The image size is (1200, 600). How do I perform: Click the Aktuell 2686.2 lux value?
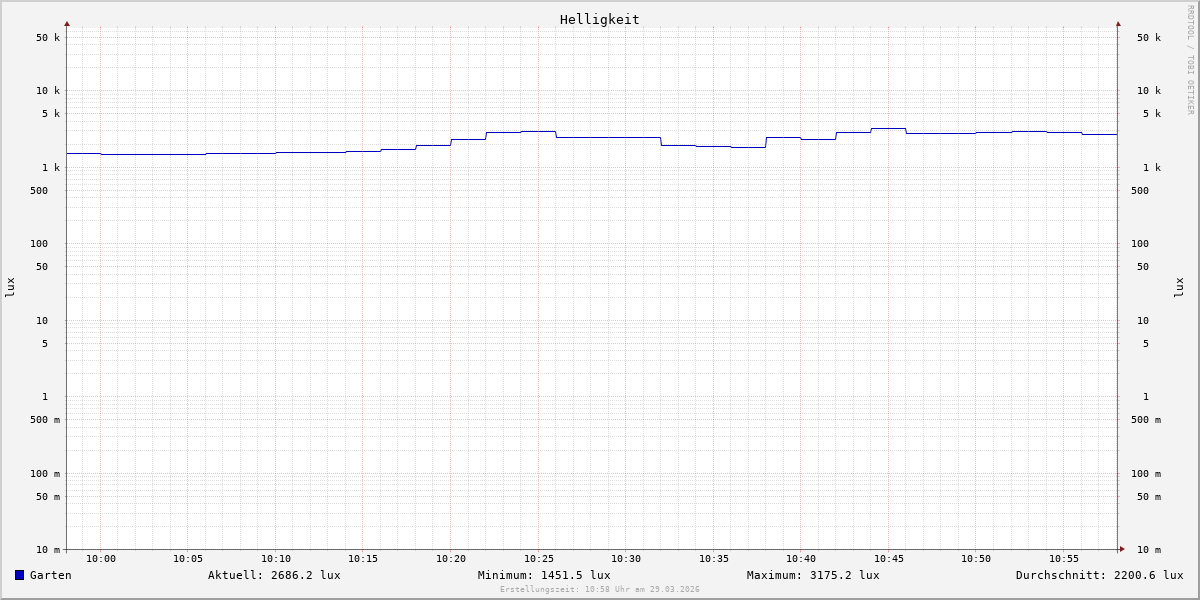click(x=274, y=575)
